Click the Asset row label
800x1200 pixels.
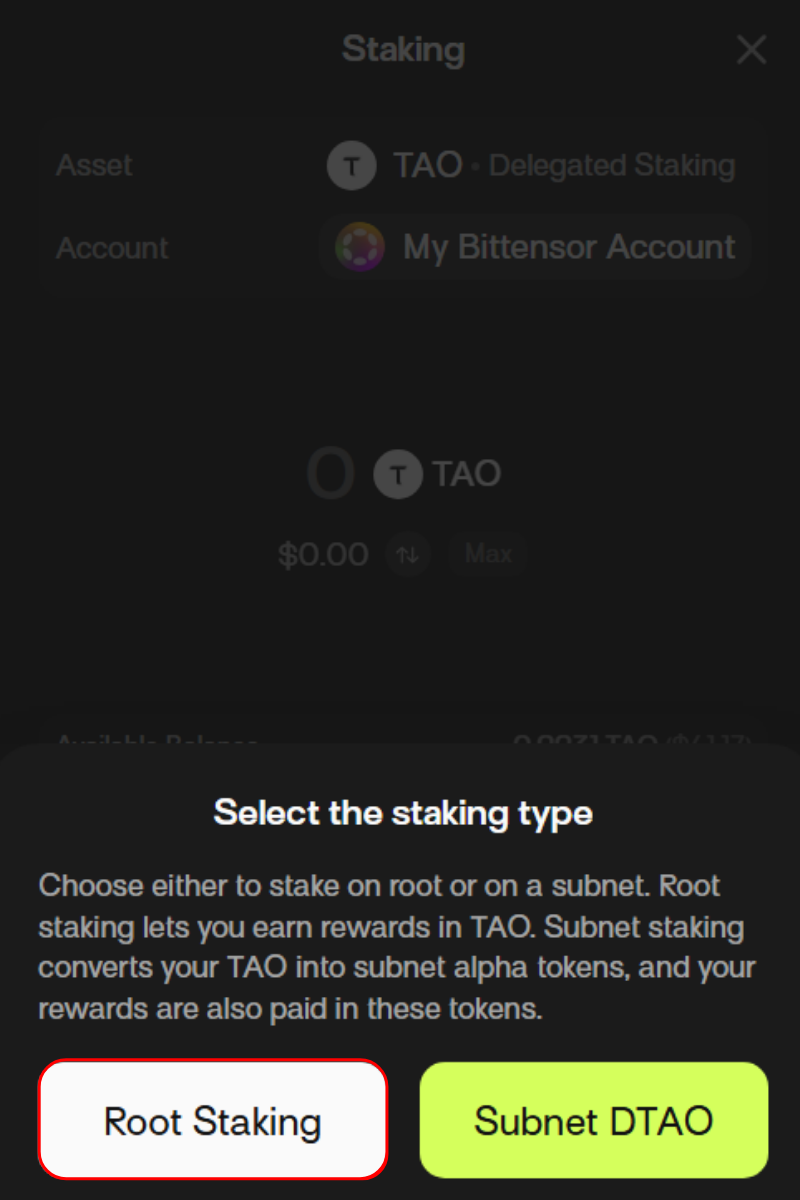95,165
